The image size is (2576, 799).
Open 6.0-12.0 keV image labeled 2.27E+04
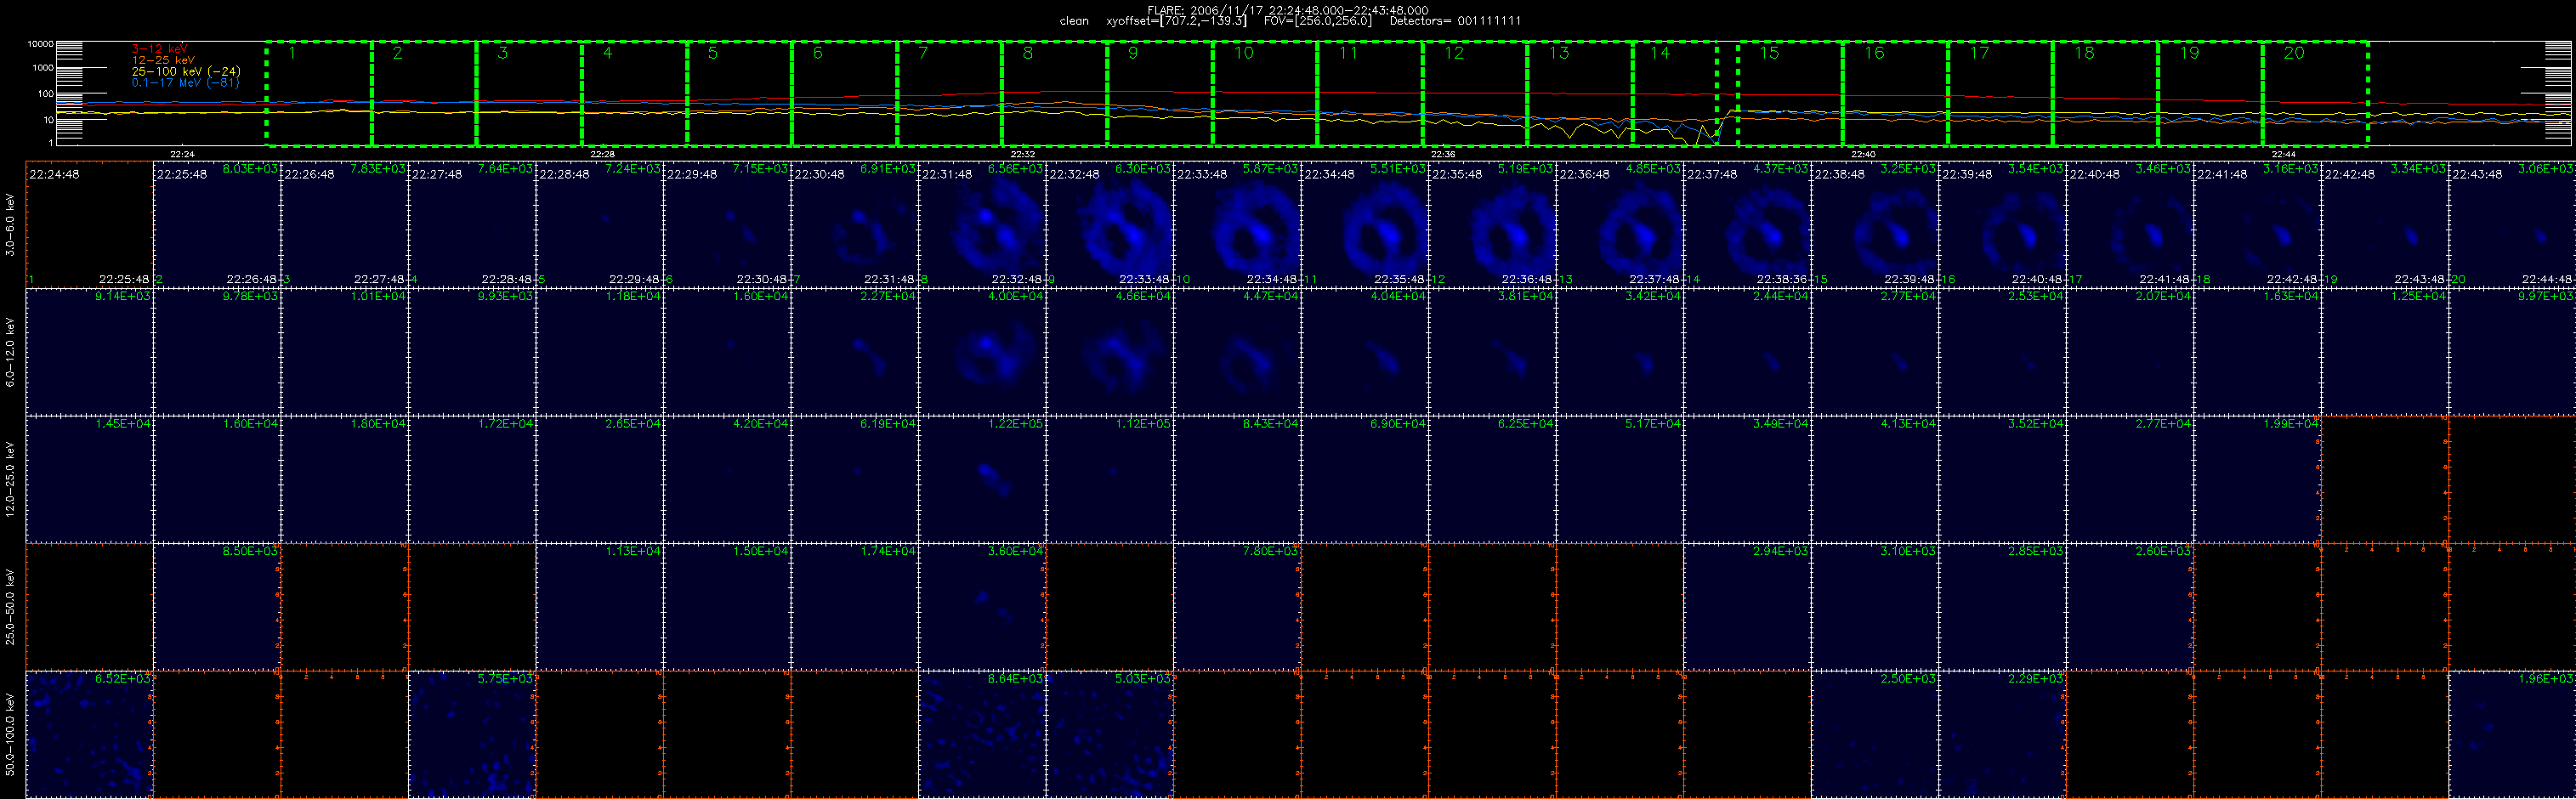coord(855,352)
